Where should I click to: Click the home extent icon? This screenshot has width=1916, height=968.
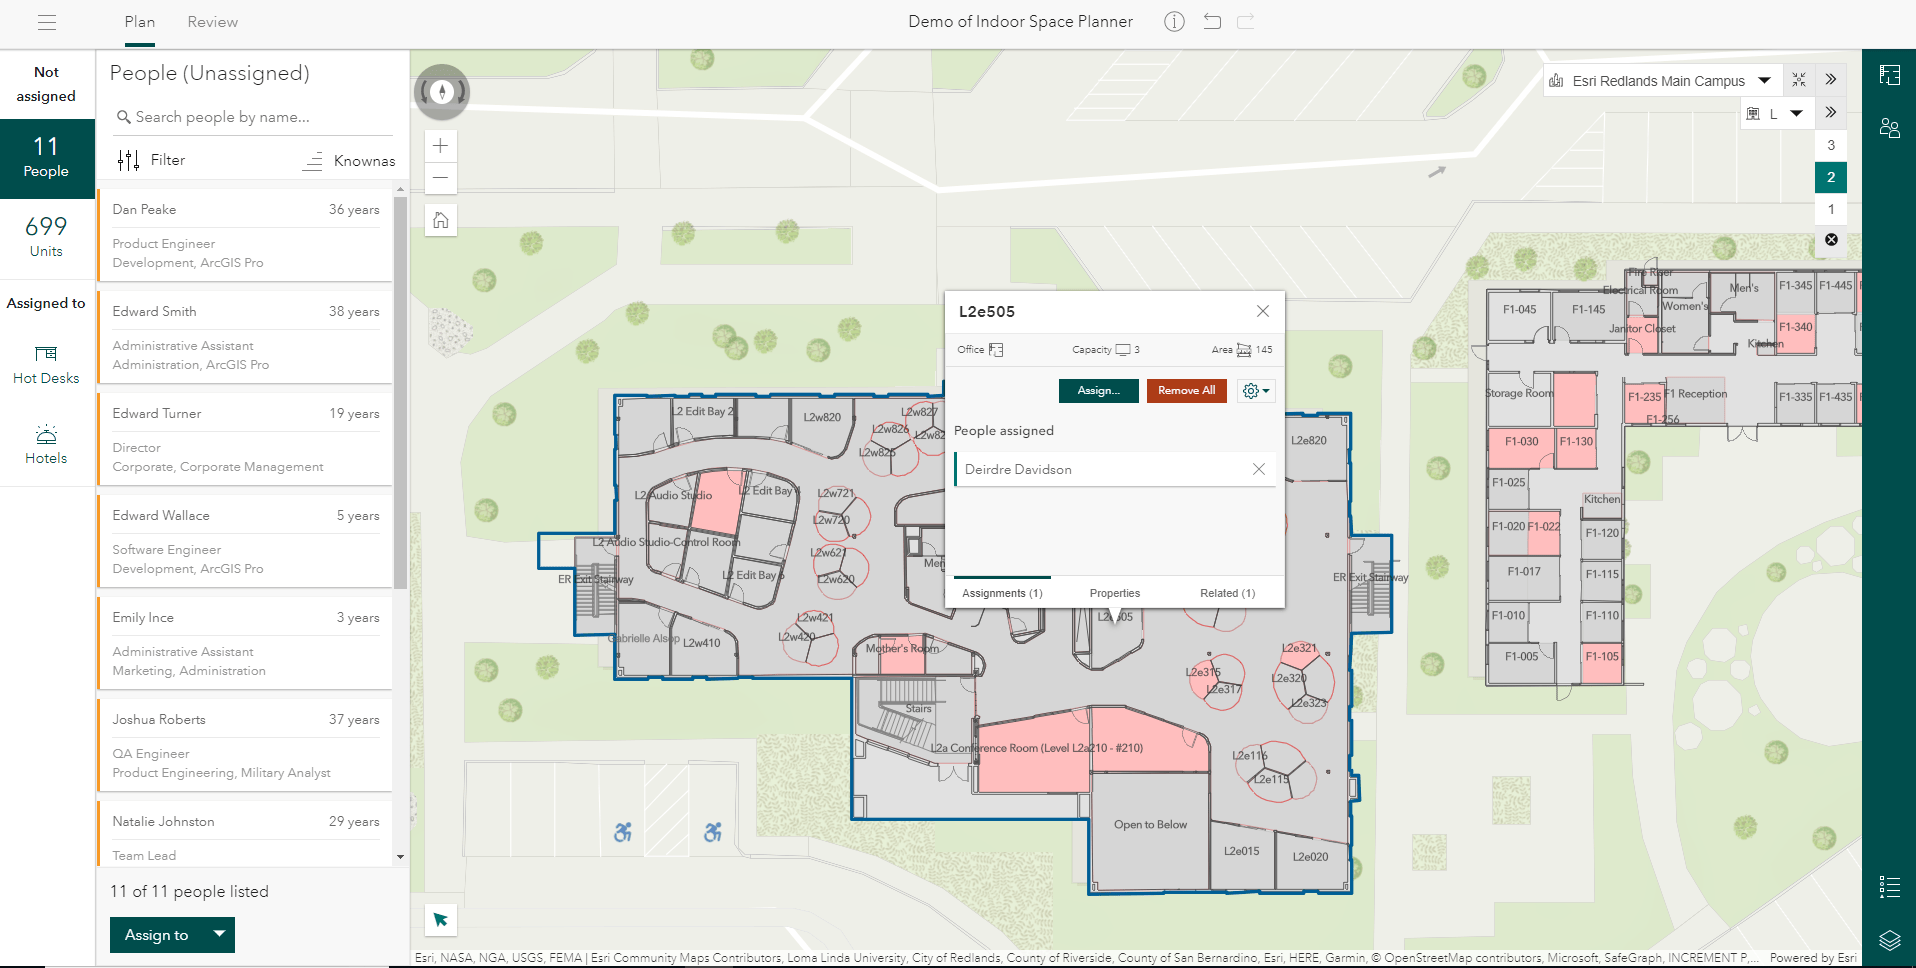click(440, 219)
